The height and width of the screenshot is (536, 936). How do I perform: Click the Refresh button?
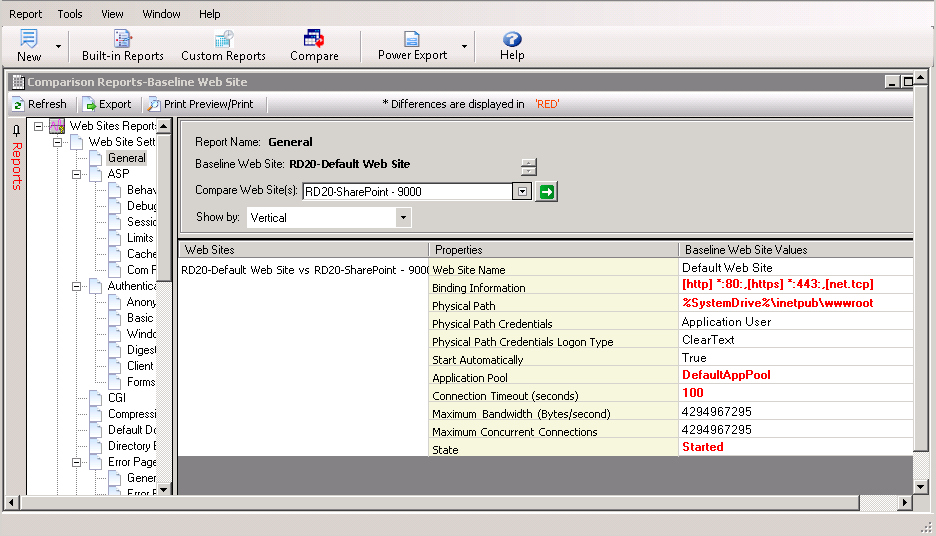click(40, 104)
